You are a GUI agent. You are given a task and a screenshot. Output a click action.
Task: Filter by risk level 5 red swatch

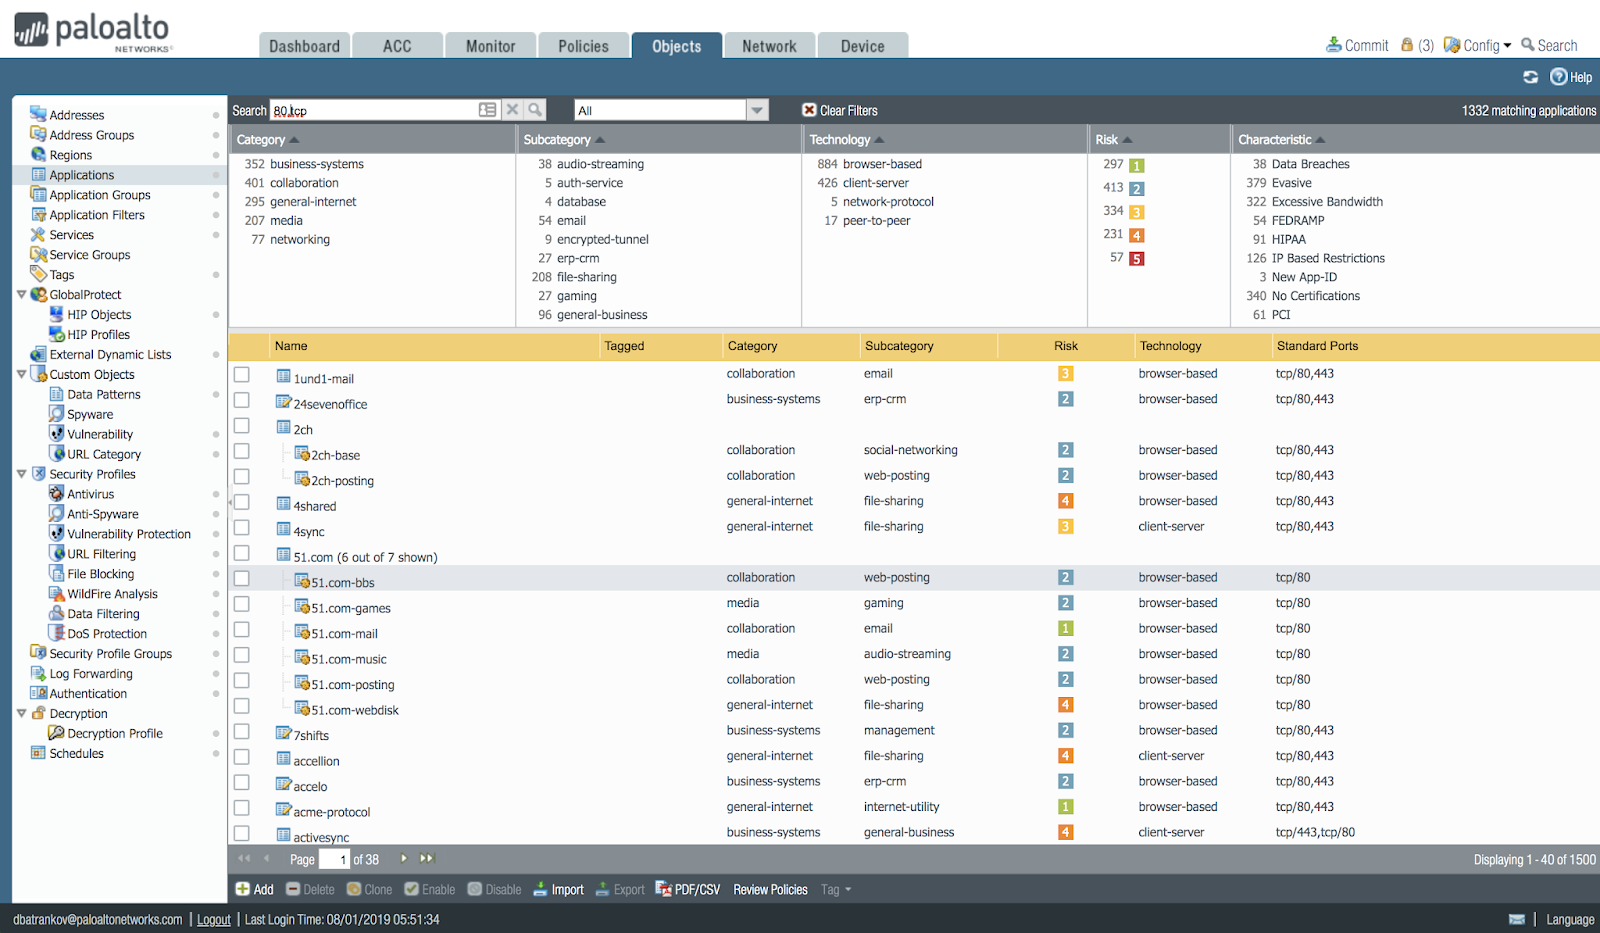pyautogui.click(x=1137, y=258)
